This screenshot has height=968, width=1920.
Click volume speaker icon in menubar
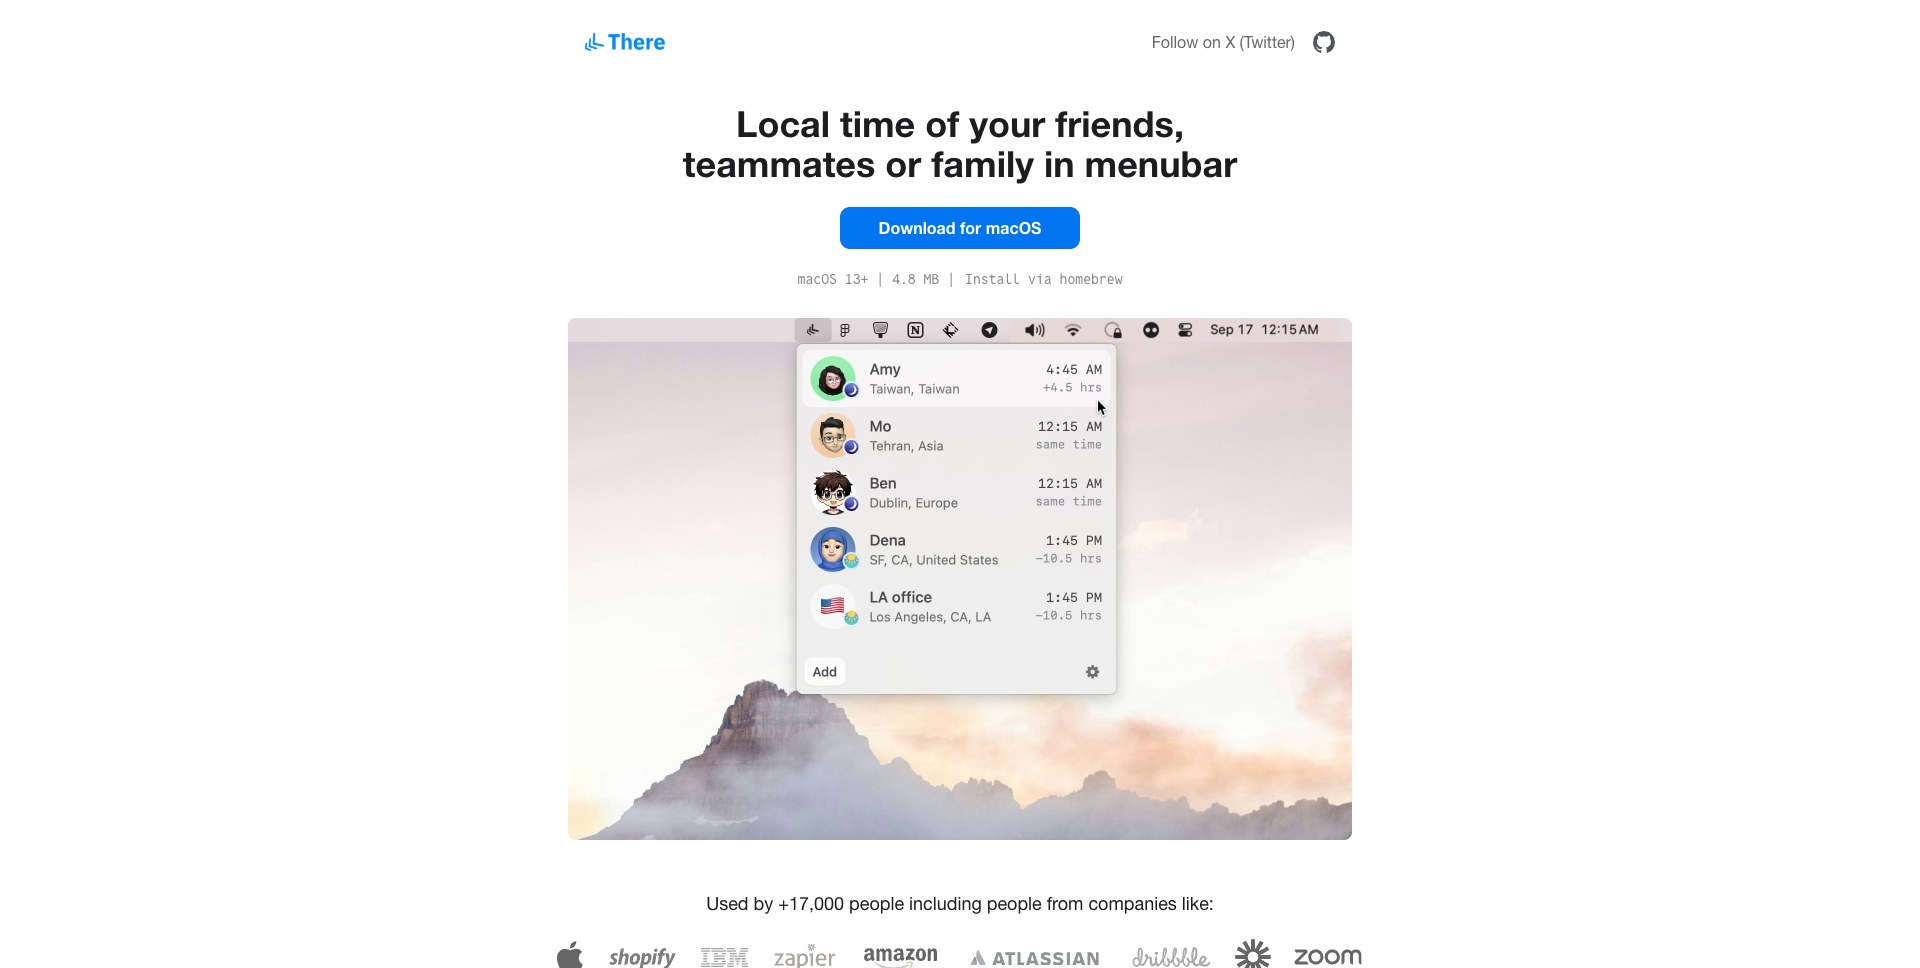click(x=1034, y=330)
